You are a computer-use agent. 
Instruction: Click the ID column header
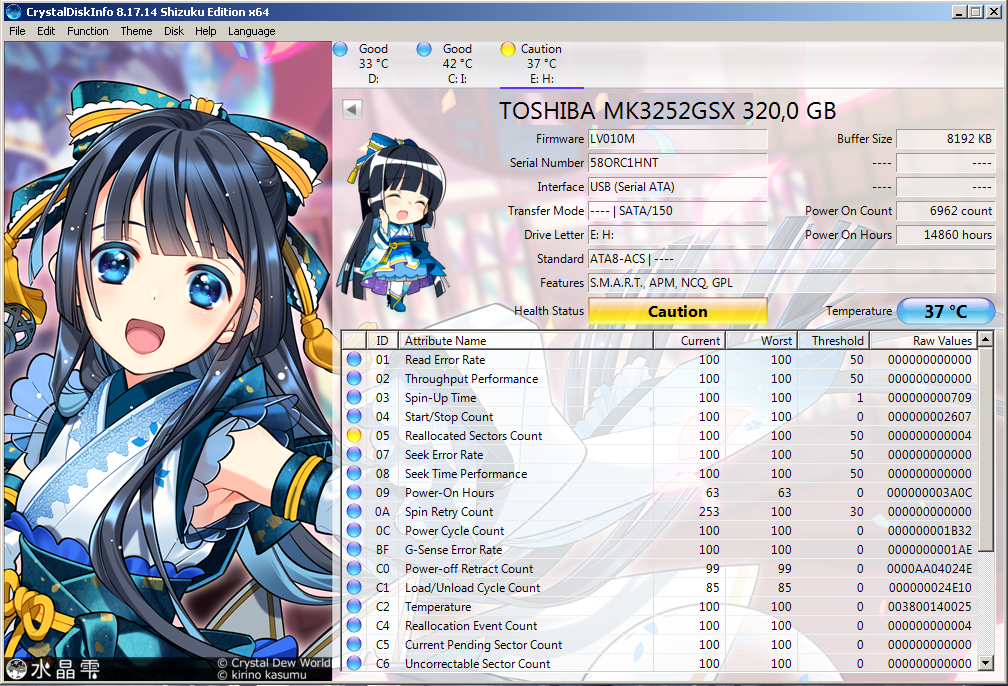(x=382, y=340)
